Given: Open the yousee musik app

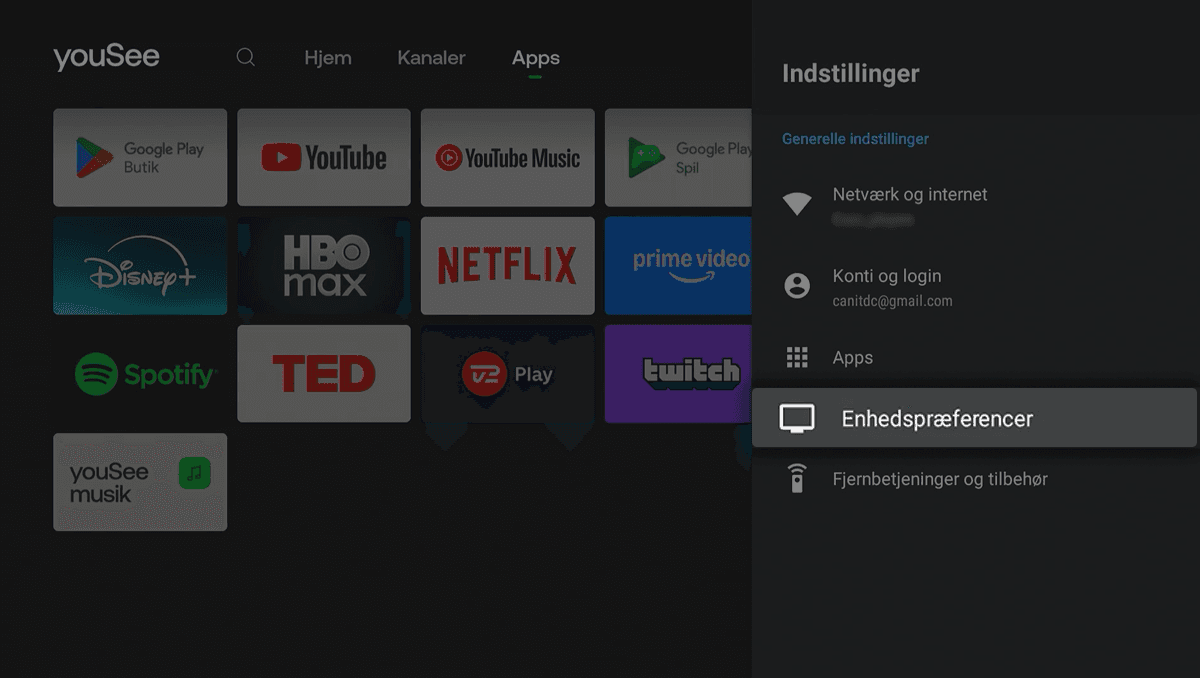Looking at the screenshot, I should 140,482.
